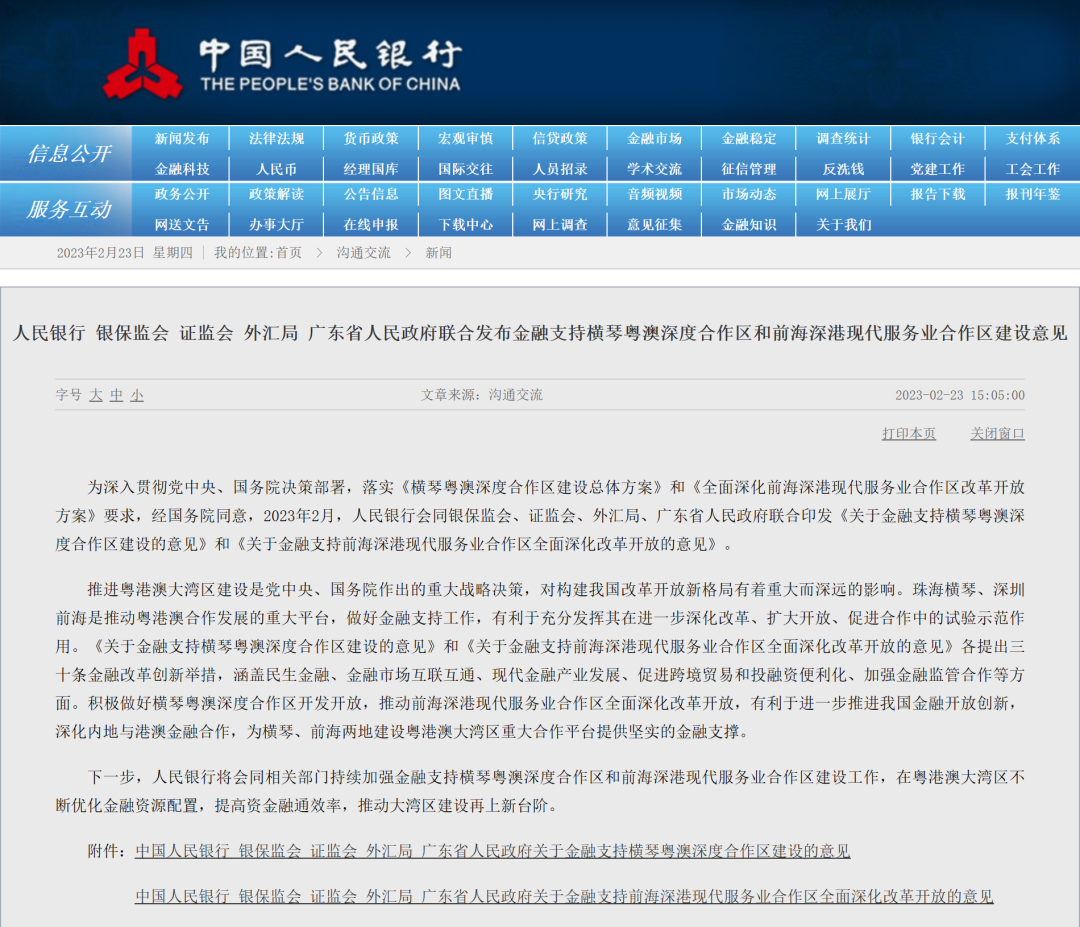1080x927 pixels.
Task: Open 宏观审慎 navigation link
Action: [x=466, y=138]
